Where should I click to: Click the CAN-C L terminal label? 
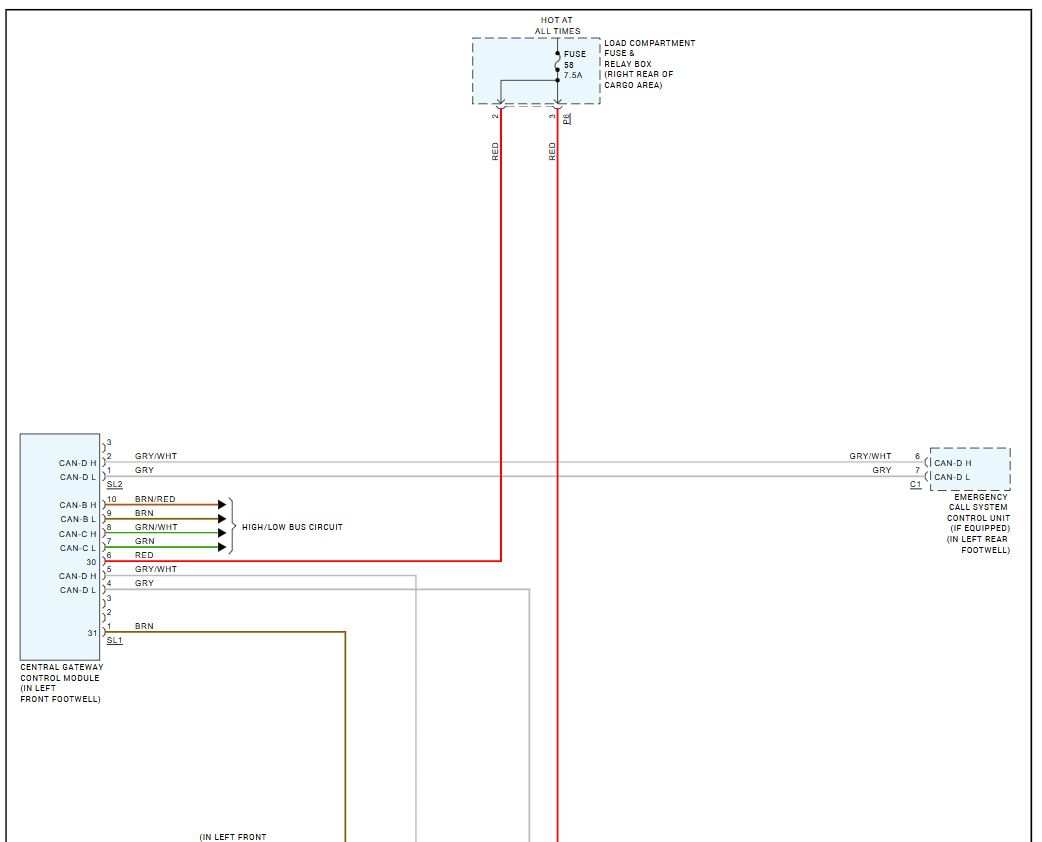click(78, 548)
